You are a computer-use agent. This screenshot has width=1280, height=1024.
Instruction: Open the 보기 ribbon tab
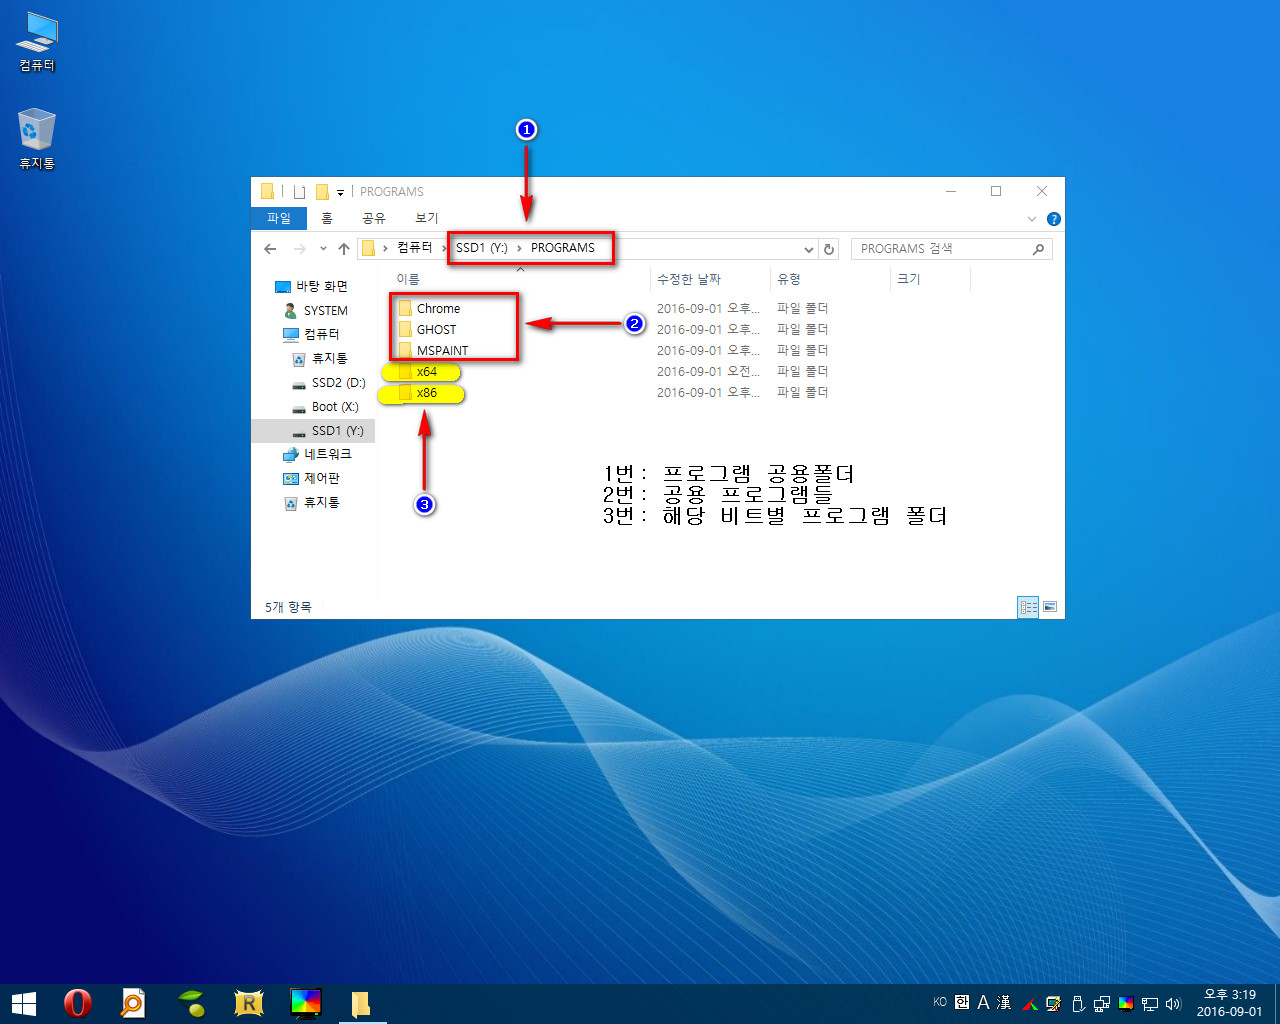pos(427,218)
